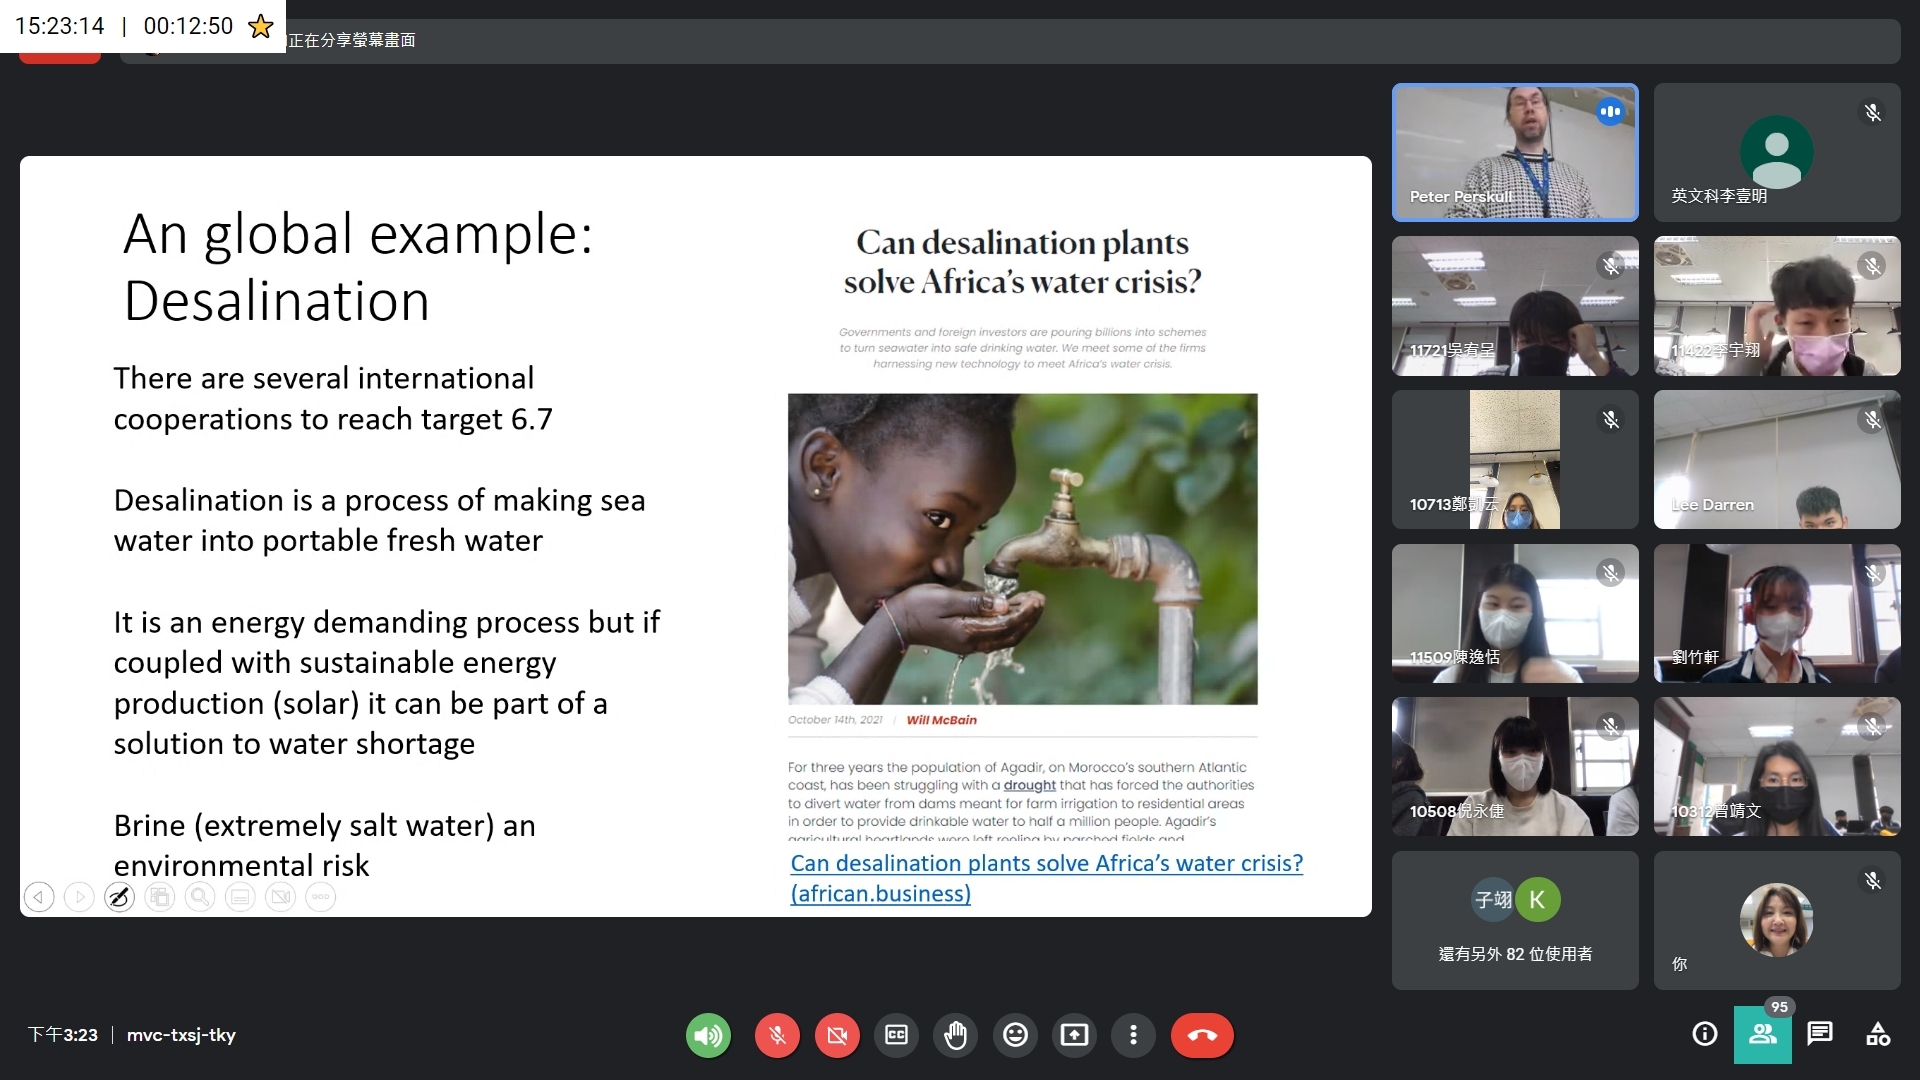
Task: Toggle the camera off button
Action: tap(837, 1035)
